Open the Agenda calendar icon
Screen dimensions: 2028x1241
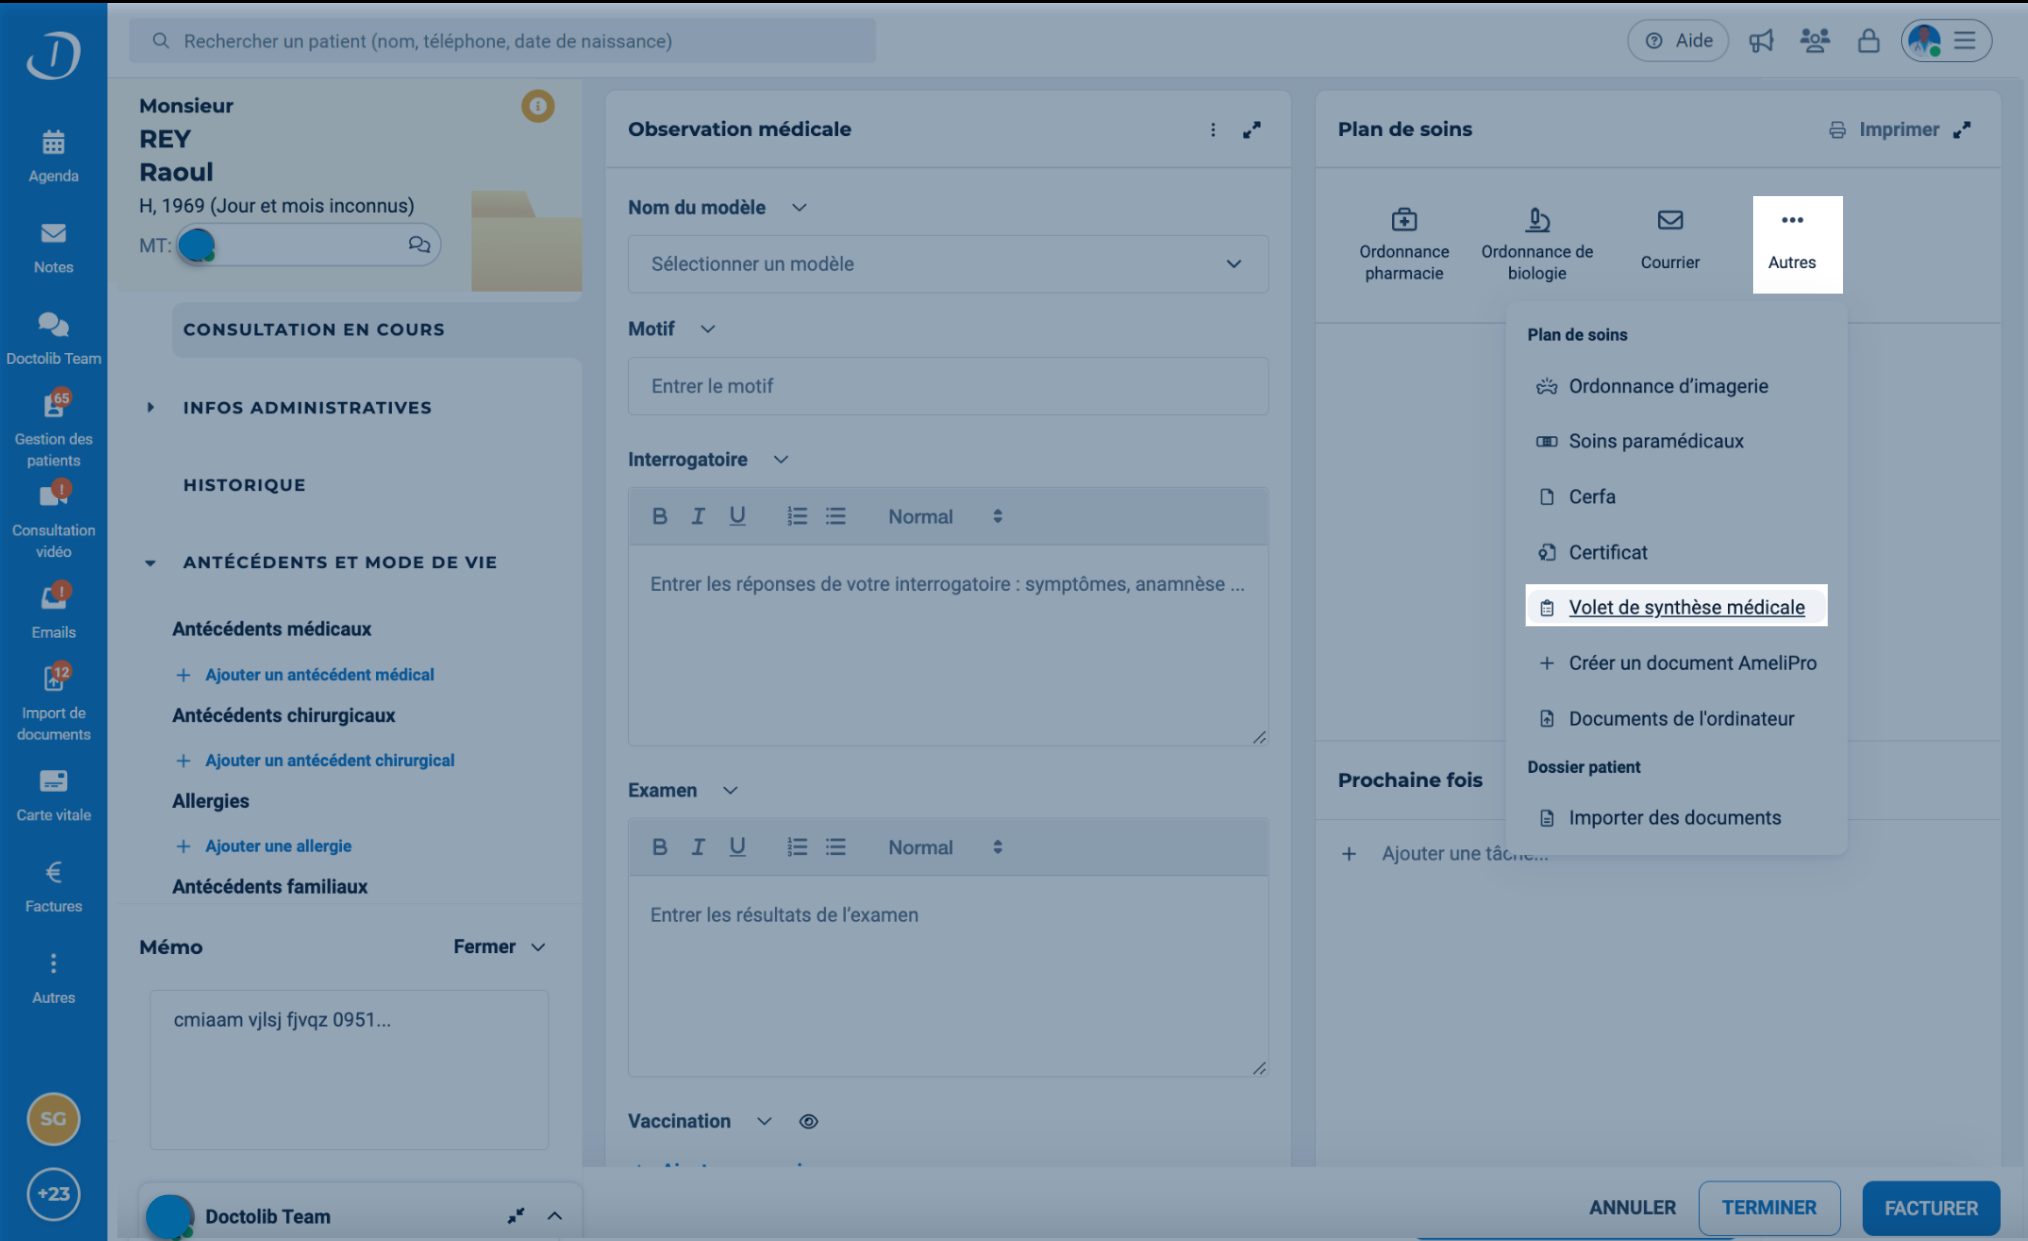53,144
